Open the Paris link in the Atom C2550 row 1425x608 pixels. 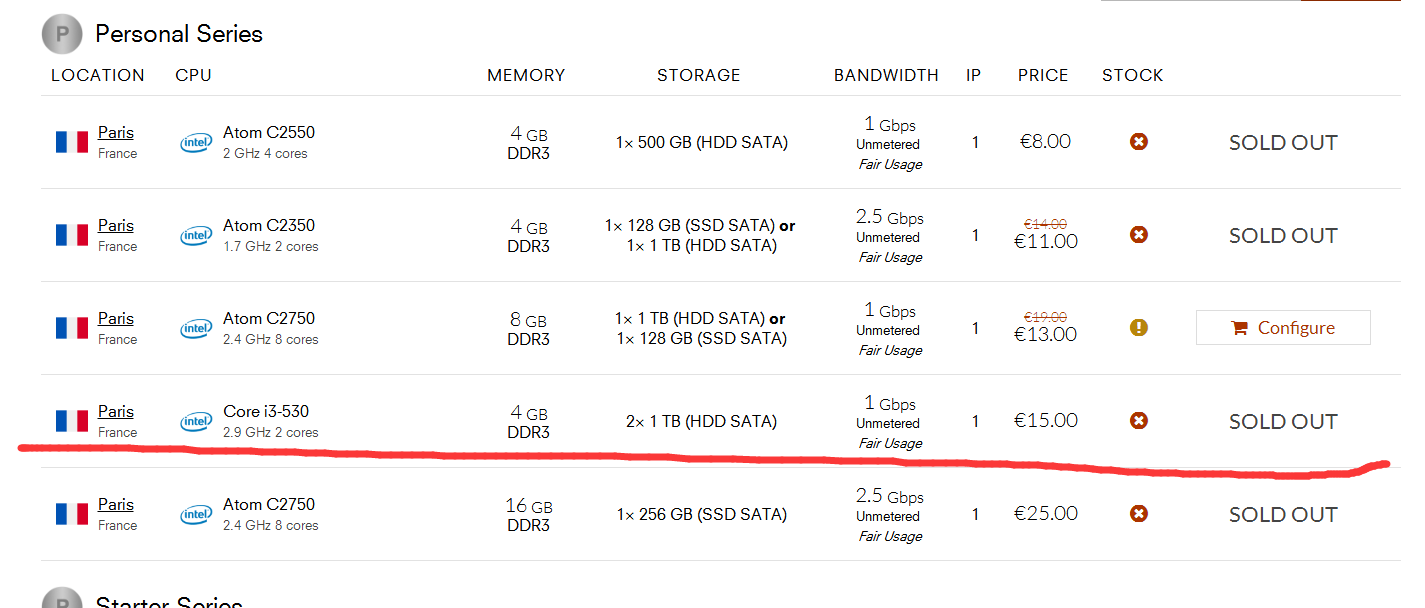116,133
